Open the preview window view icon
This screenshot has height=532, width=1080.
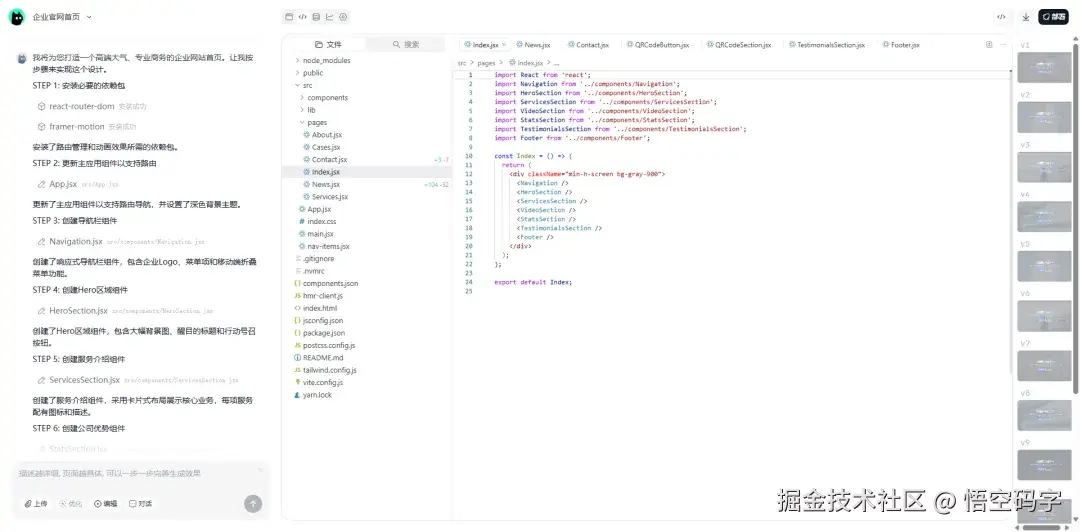click(x=289, y=17)
